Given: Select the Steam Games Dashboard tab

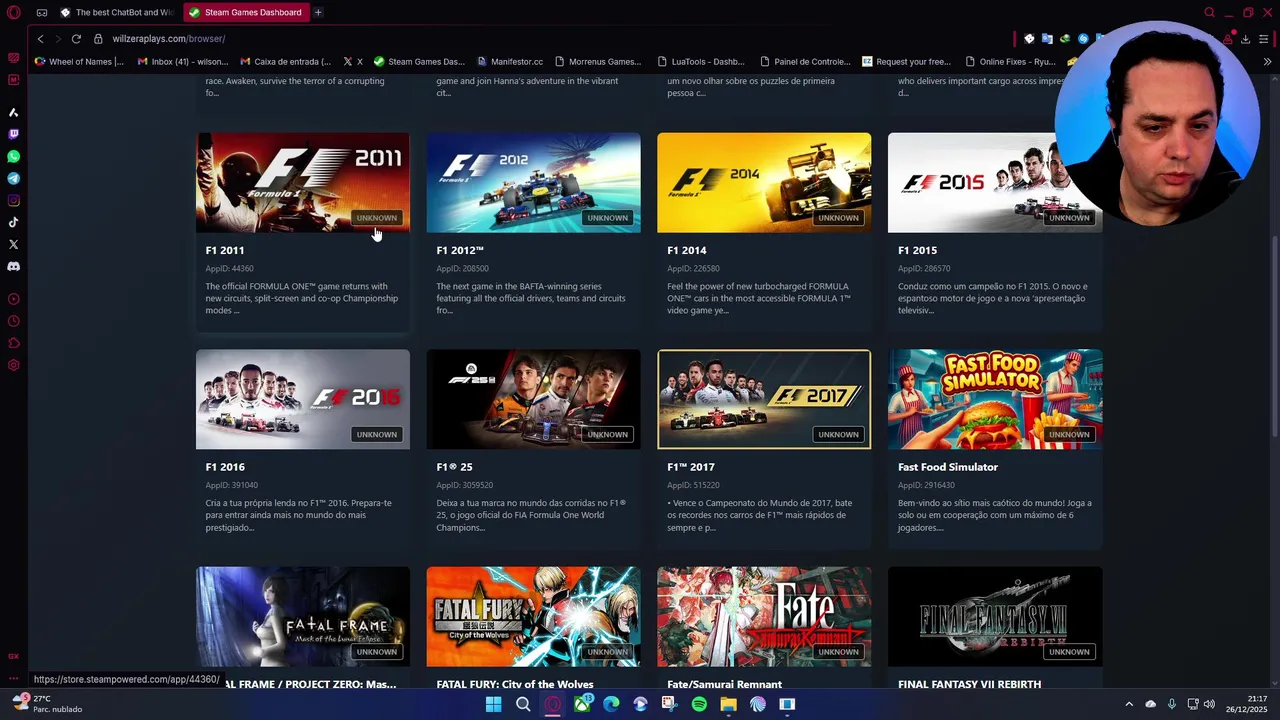Looking at the screenshot, I should pyautogui.click(x=245, y=12).
